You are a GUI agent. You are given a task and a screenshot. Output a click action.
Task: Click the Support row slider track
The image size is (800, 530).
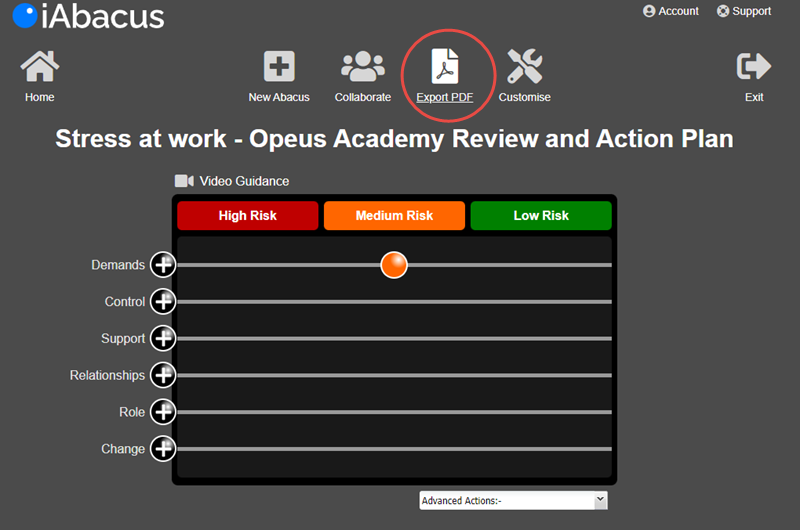[394, 339]
